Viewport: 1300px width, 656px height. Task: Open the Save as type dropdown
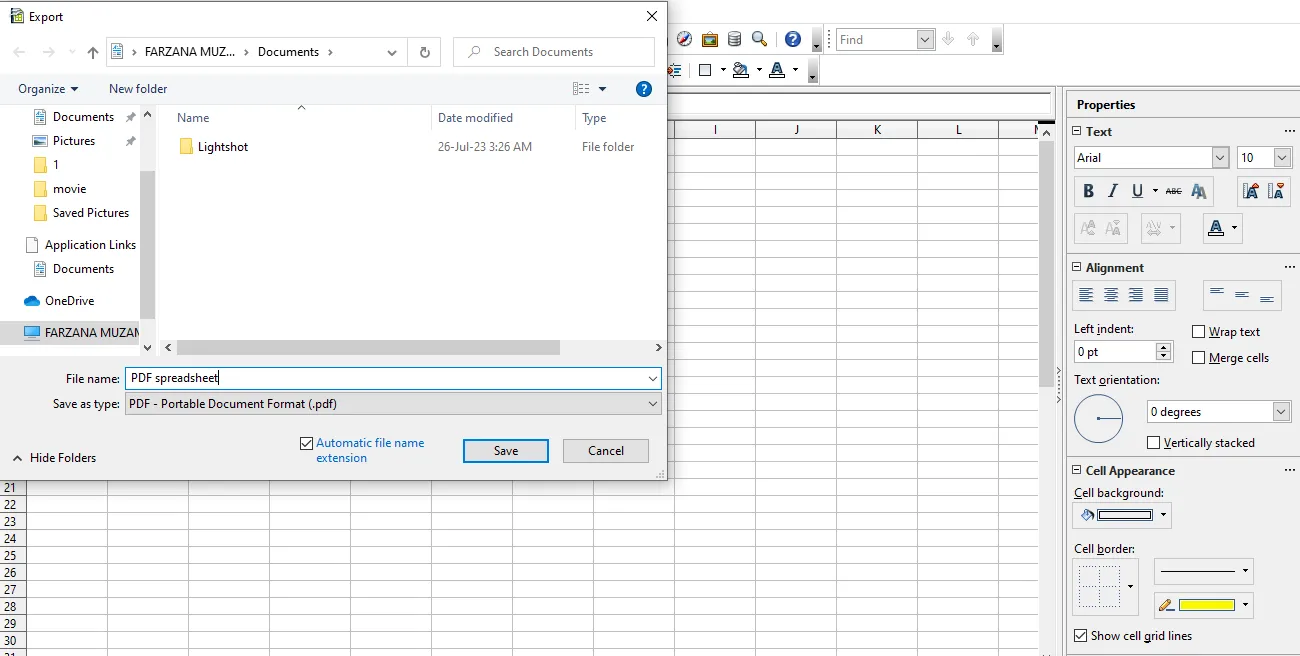click(x=653, y=403)
